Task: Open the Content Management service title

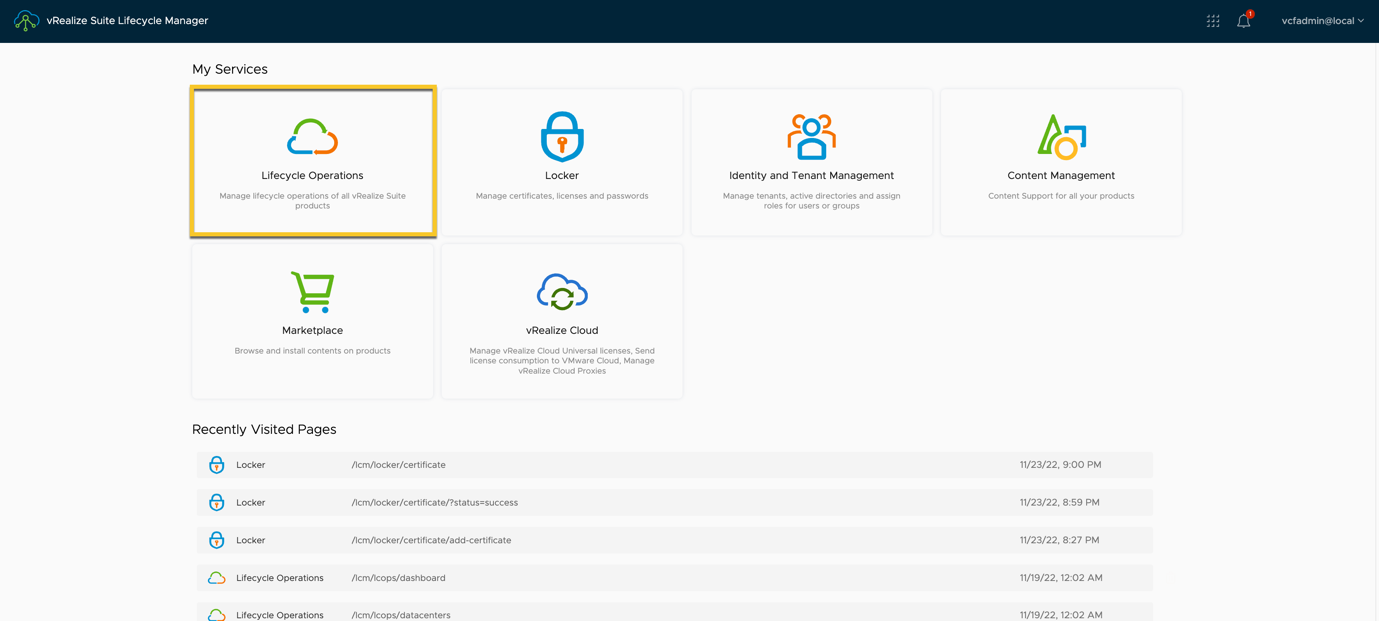Action: click(x=1061, y=176)
